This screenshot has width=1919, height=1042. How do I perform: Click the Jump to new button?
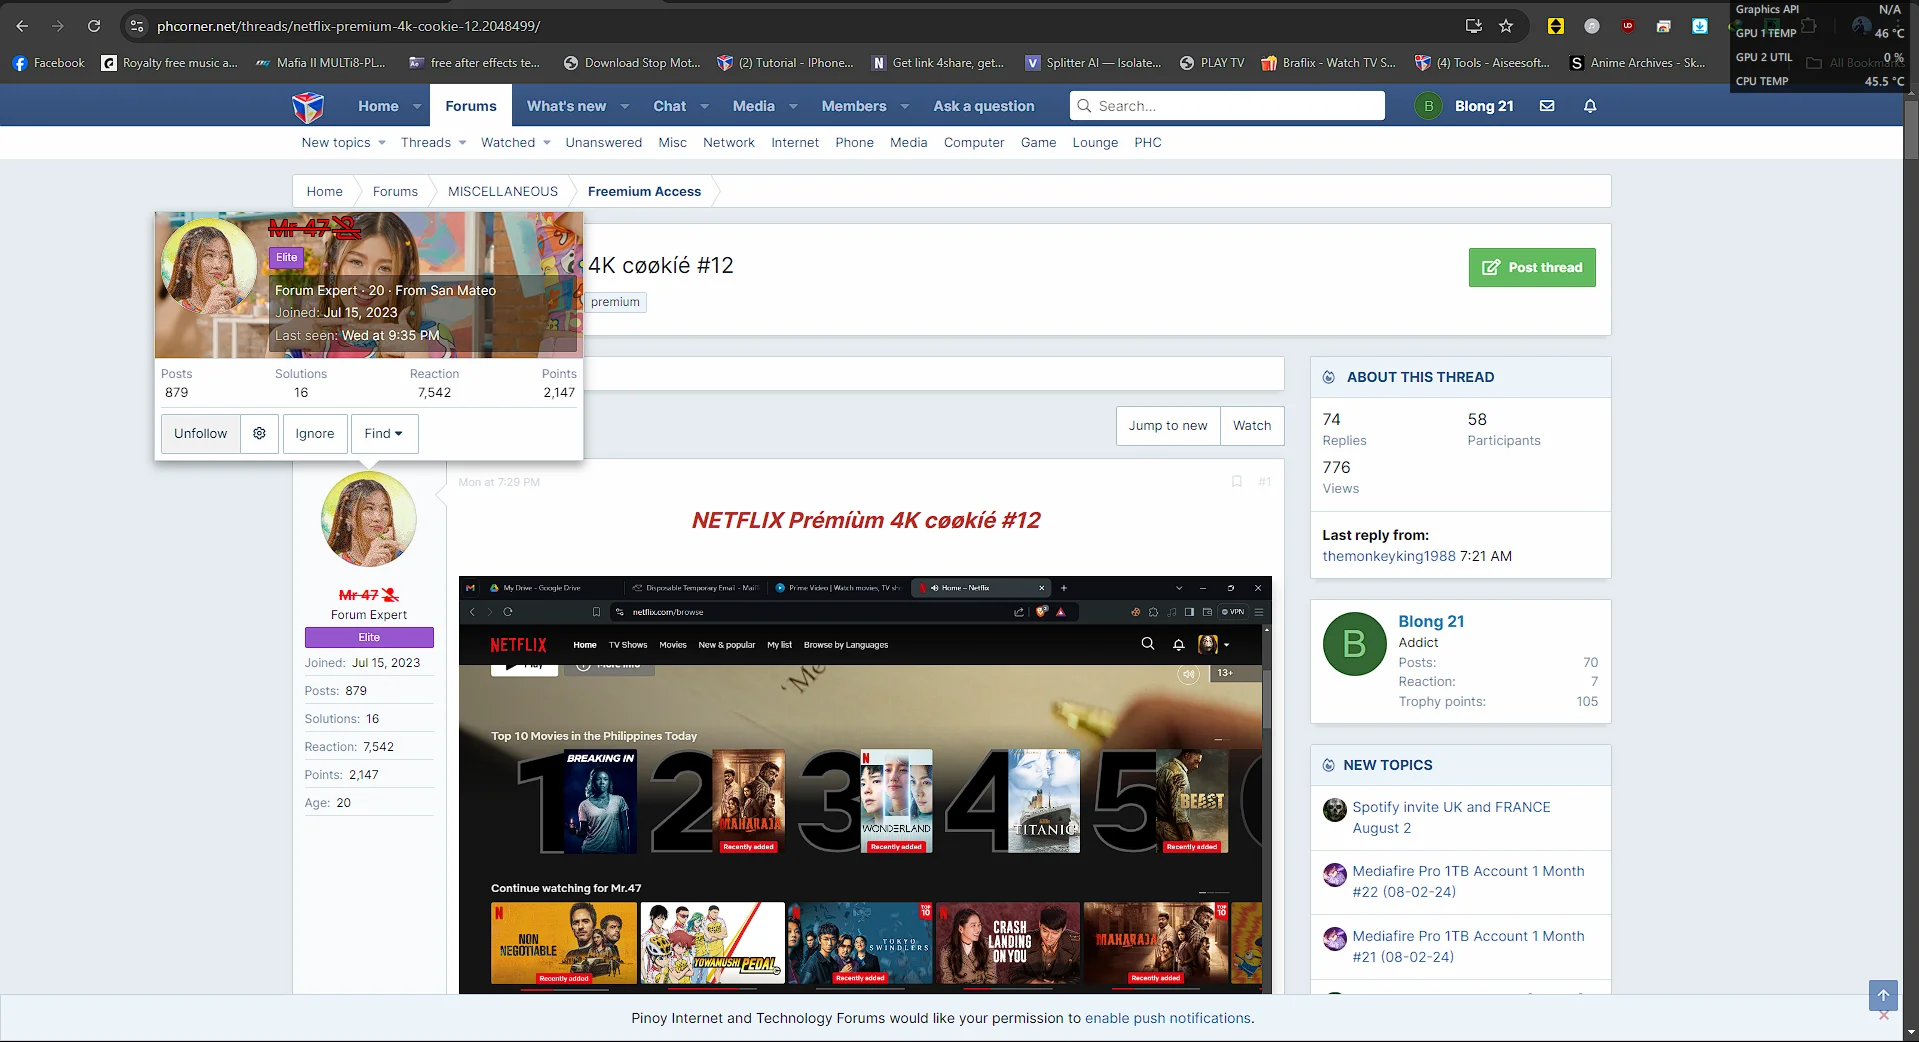(x=1168, y=426)
